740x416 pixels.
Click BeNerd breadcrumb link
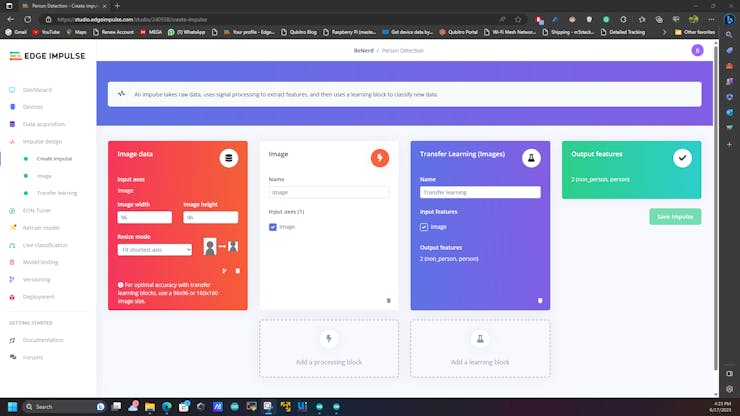pyautogui.click(x=363, y=51)
